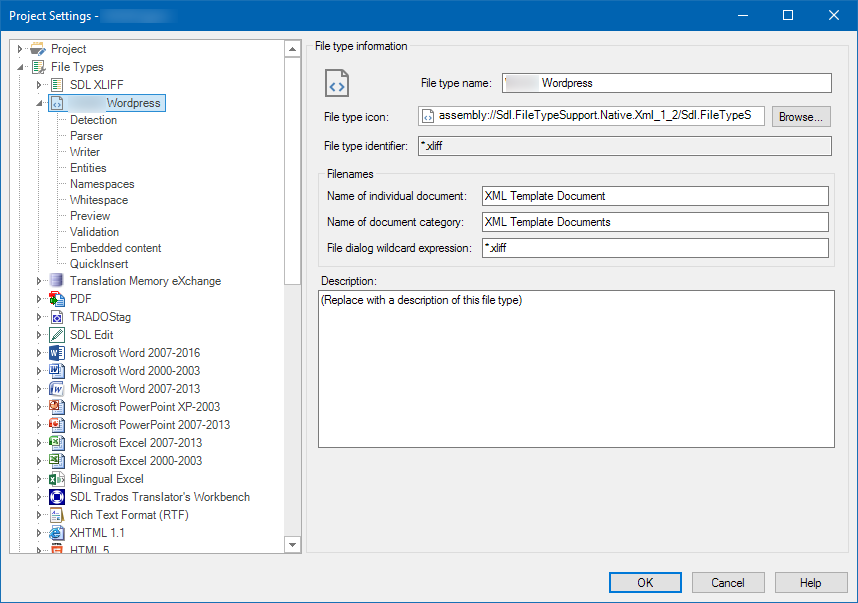This screenshot has height=603, width=858.
Task: Click the small icon in File type icon field
Action: pyautogui.click(x=428, y=116)
